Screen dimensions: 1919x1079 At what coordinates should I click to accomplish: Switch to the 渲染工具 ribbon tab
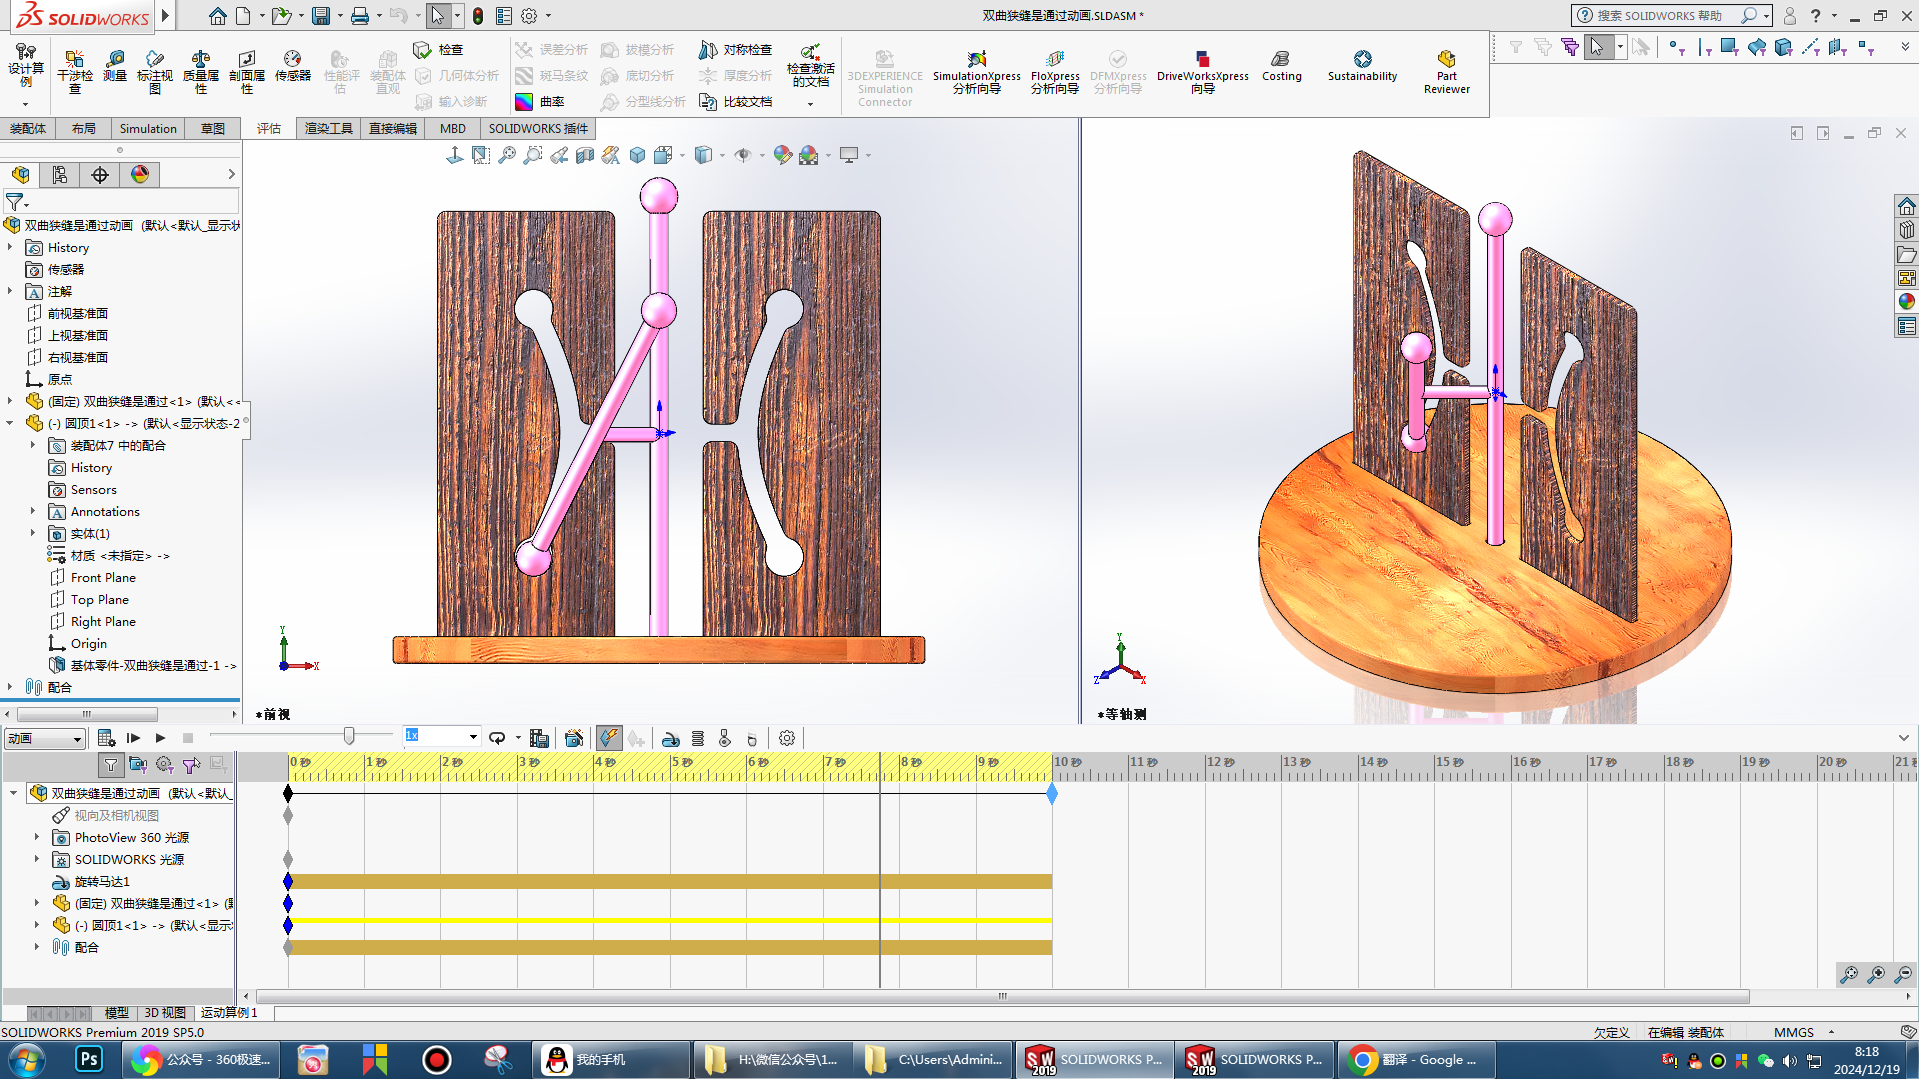pos(328,129)
